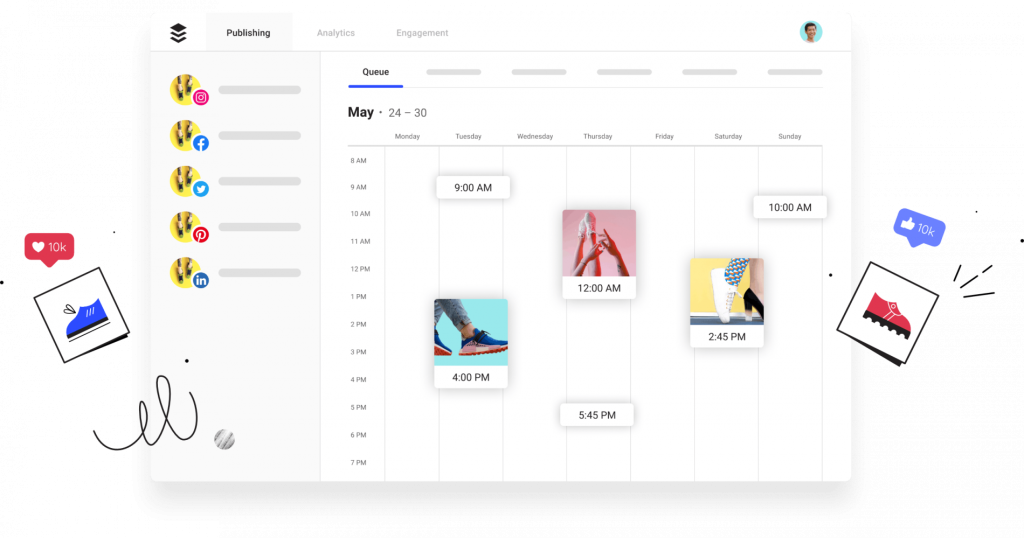Screen dimensions: 1024x538
Task: Click the Thursday column header
Action: [x=598, y=136]
